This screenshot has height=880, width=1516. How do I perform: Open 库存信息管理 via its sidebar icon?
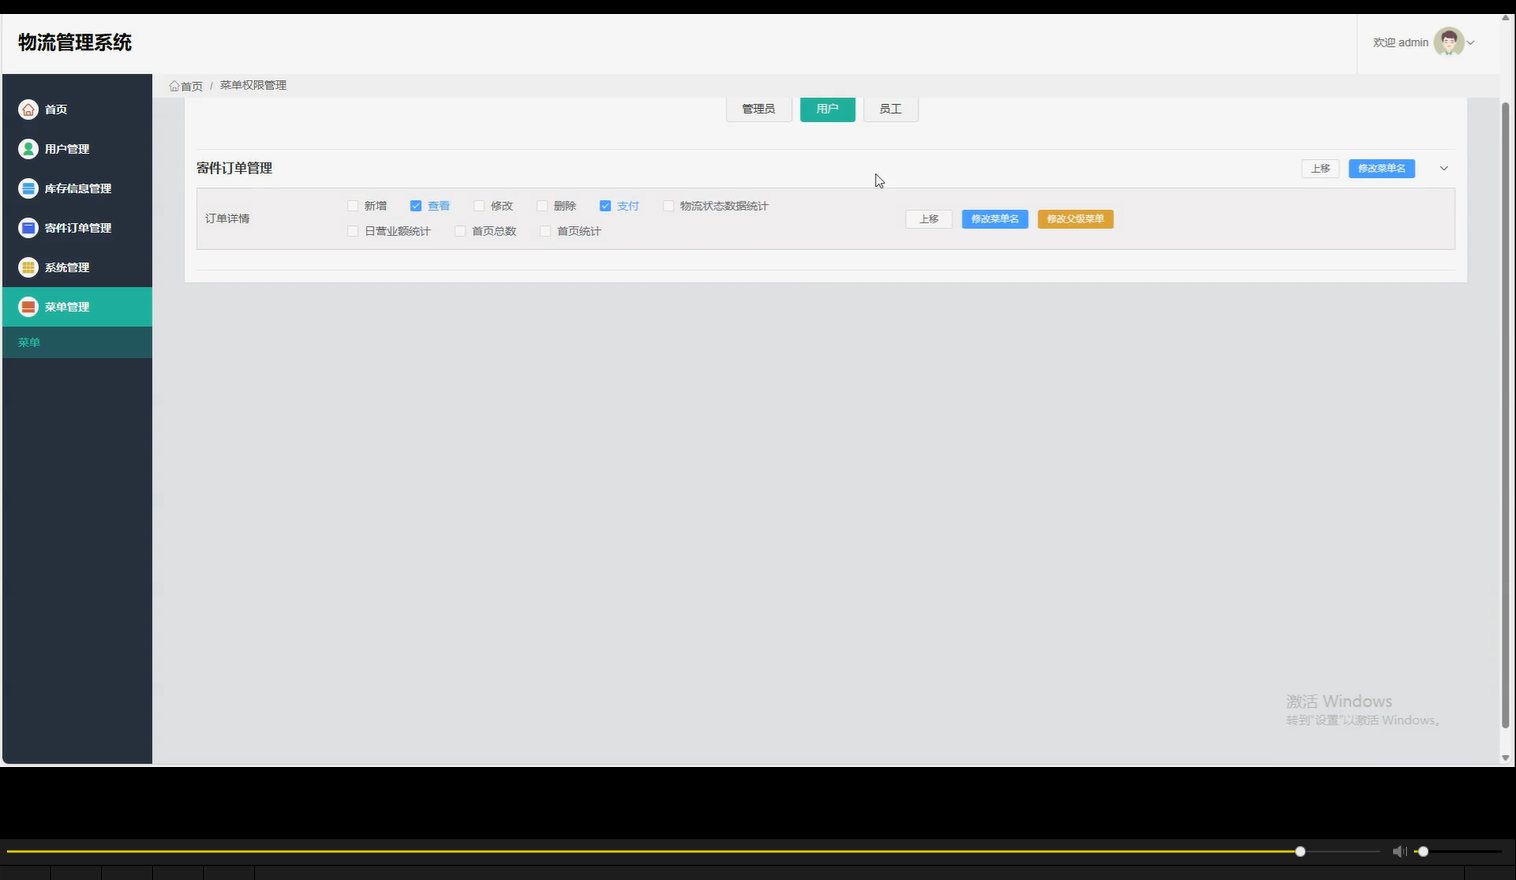28,188
